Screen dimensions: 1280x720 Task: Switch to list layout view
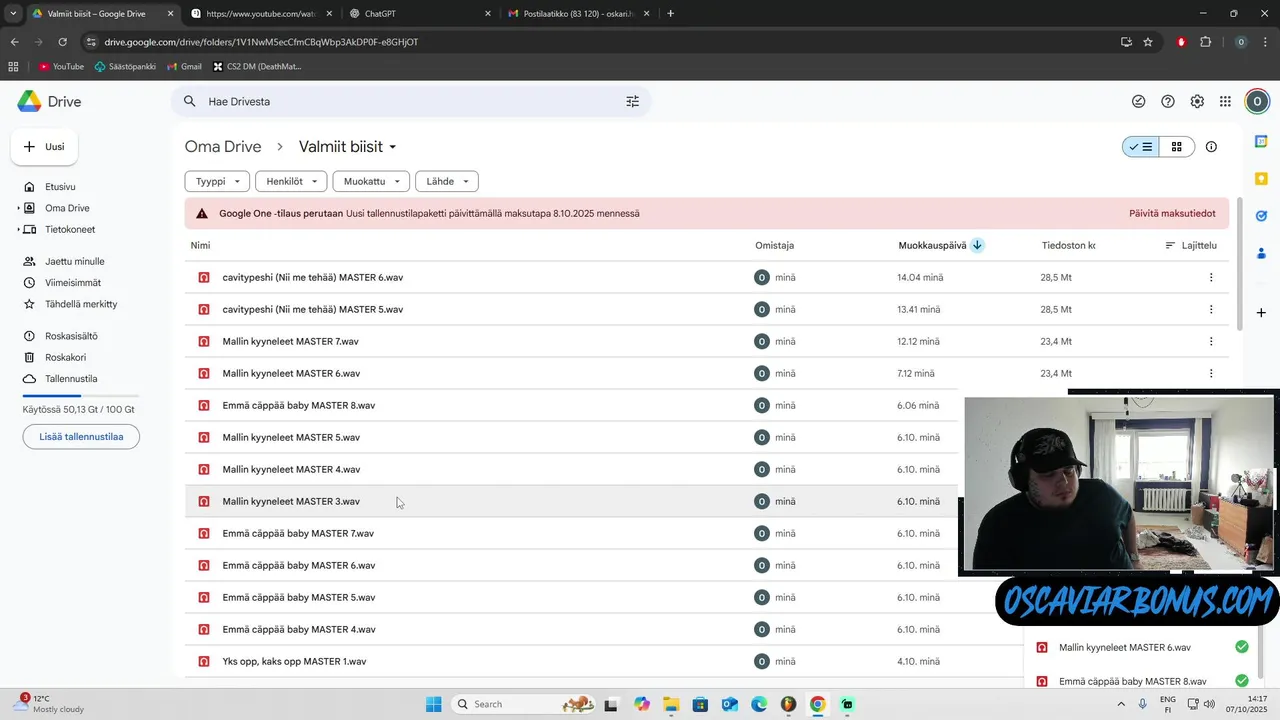tap(1141, 147)
